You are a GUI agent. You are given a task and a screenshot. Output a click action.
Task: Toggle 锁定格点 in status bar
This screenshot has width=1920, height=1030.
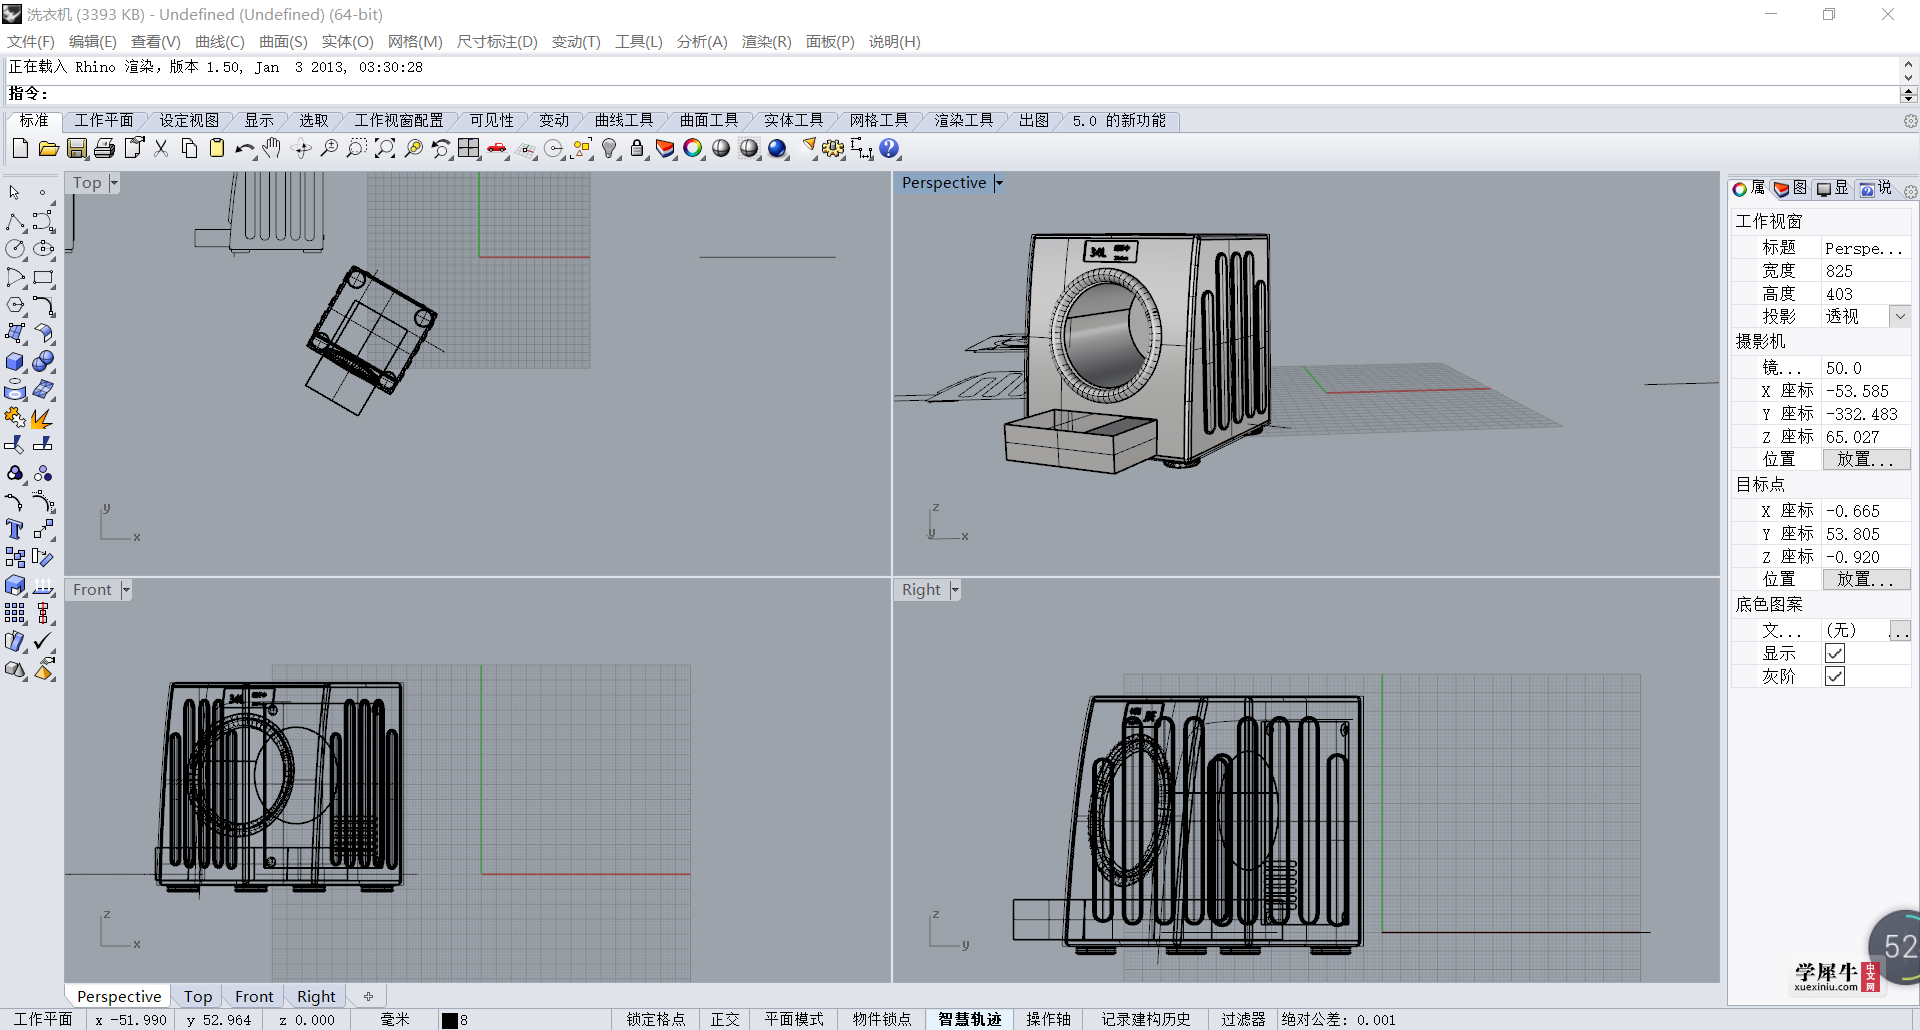(656, 1019)
